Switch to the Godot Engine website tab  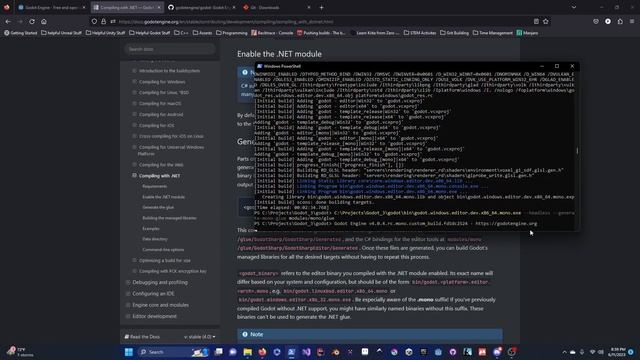tap(51, 7)
